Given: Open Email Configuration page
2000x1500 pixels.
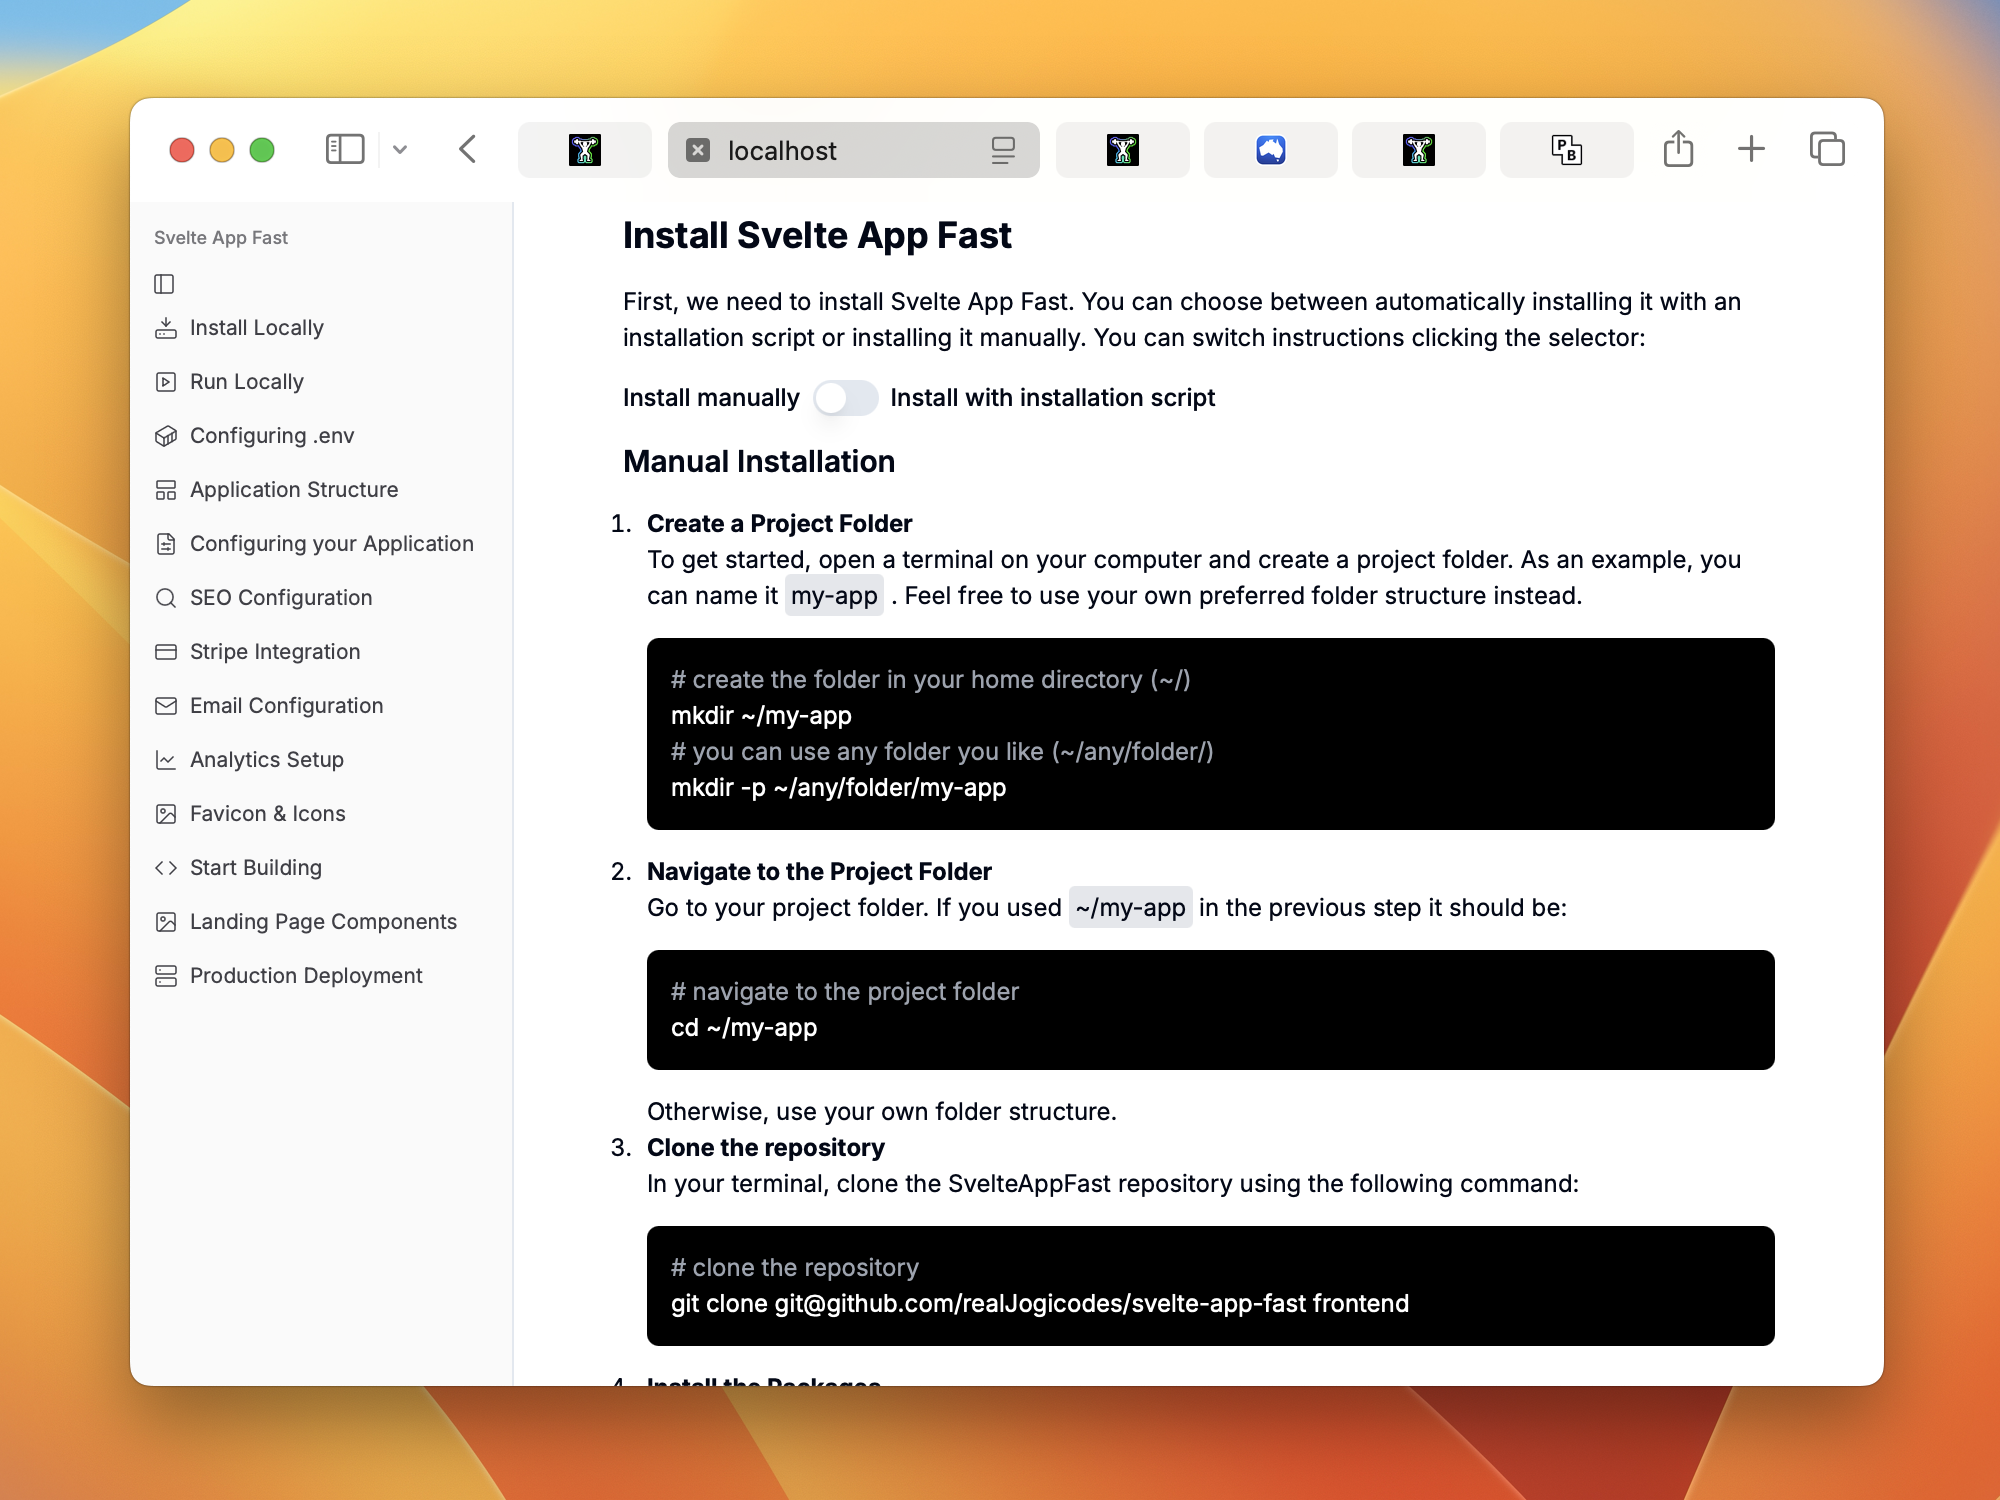Looking at the screenshot, I should (286, 706).
